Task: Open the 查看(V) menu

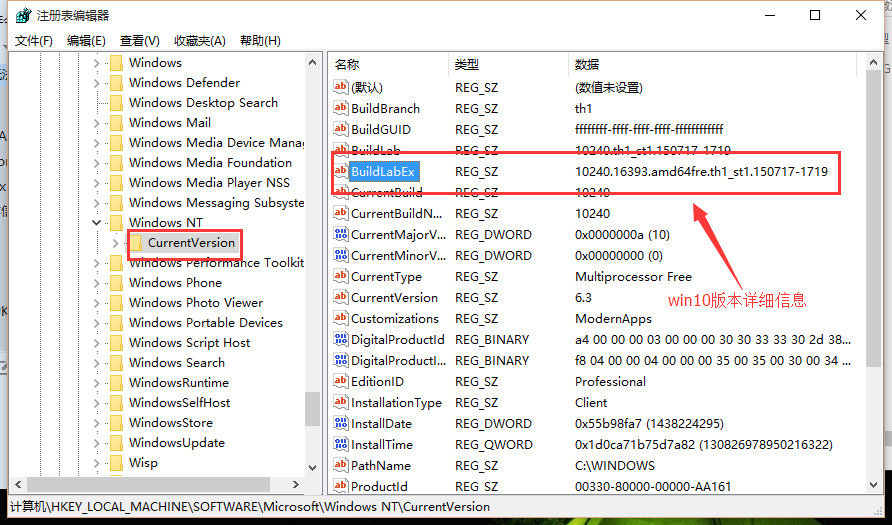Action: coord(139,40)
